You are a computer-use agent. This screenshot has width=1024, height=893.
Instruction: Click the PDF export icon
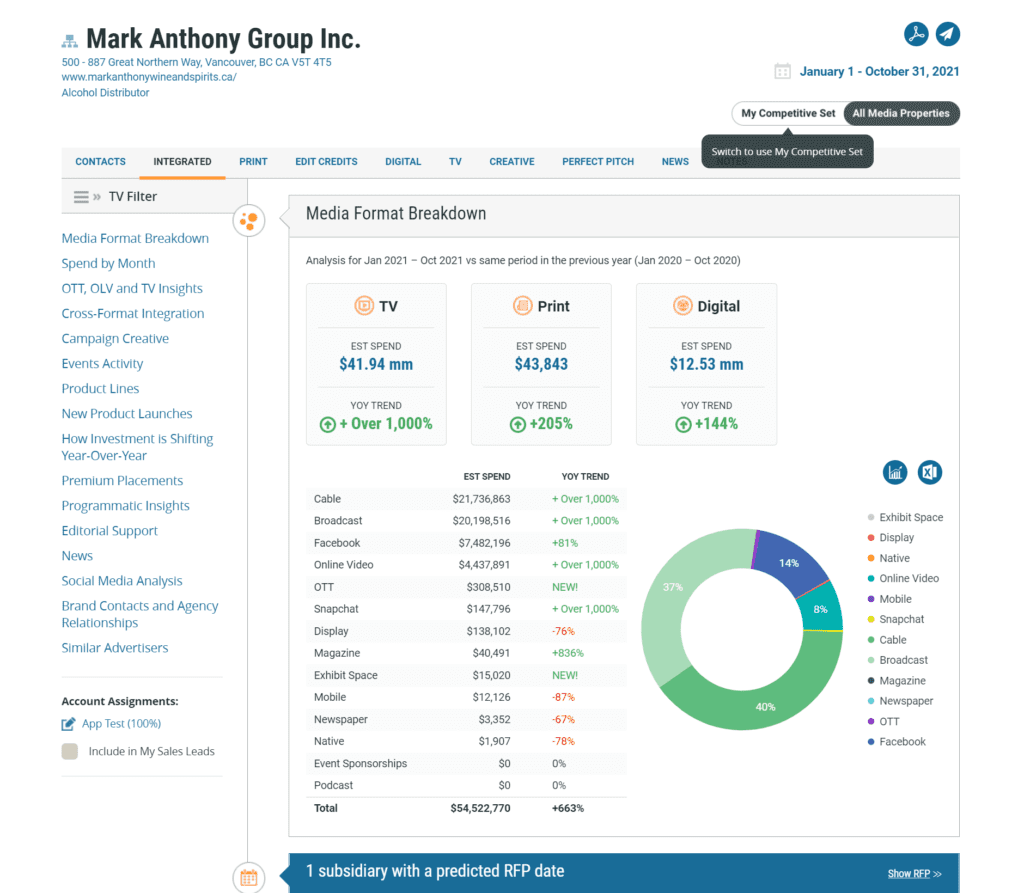pos(916,34)
